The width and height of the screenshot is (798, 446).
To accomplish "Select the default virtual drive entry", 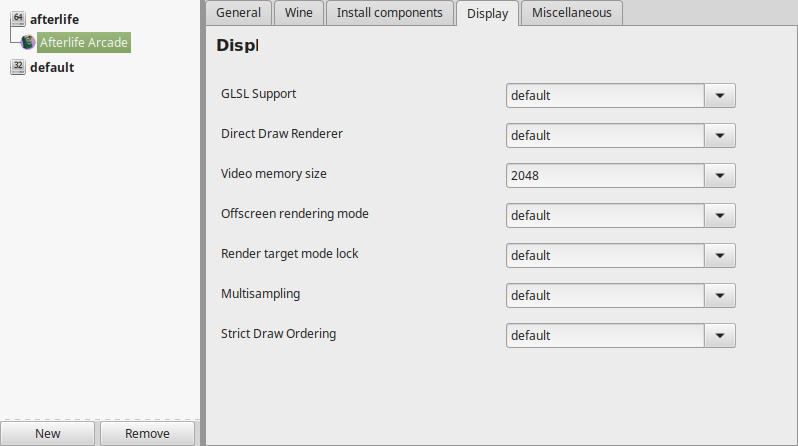I will click(x=52, y=67).
